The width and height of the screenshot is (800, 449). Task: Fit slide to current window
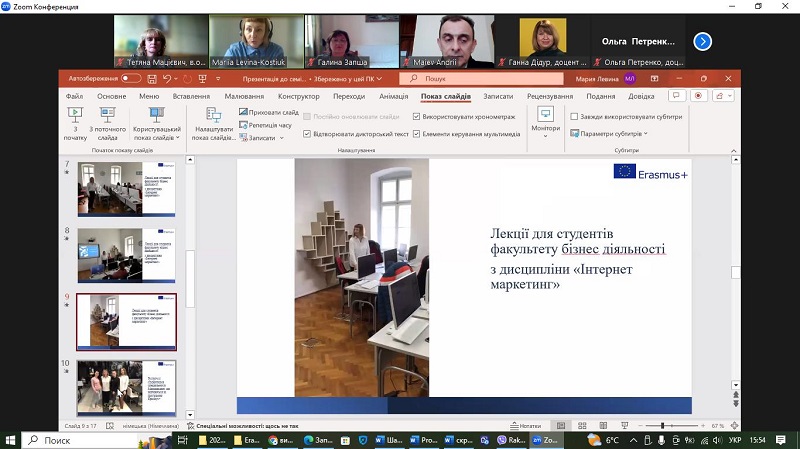coord(733,426)
